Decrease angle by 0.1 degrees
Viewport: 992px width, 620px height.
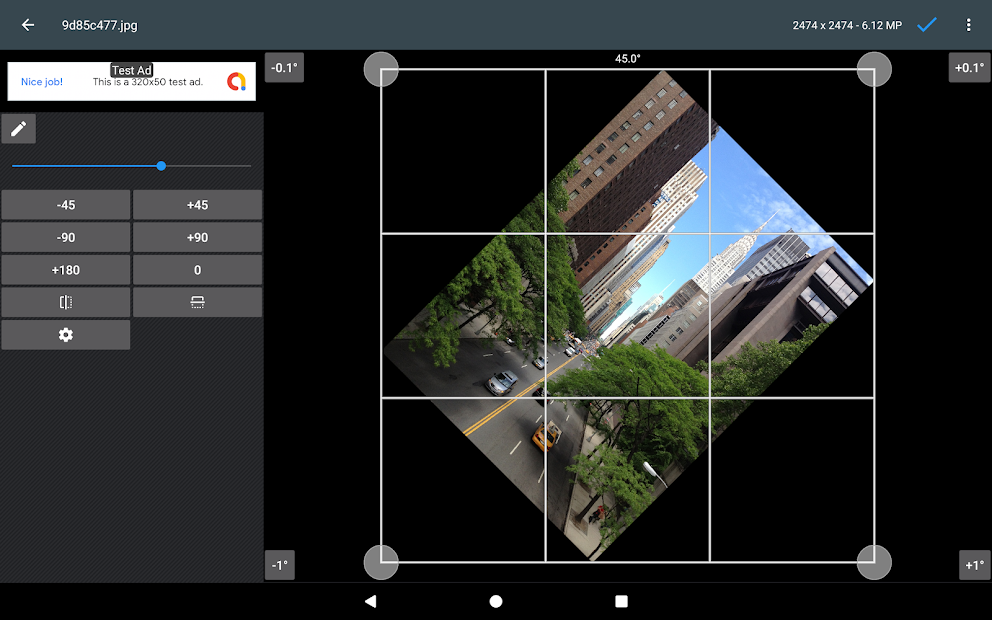284,68
